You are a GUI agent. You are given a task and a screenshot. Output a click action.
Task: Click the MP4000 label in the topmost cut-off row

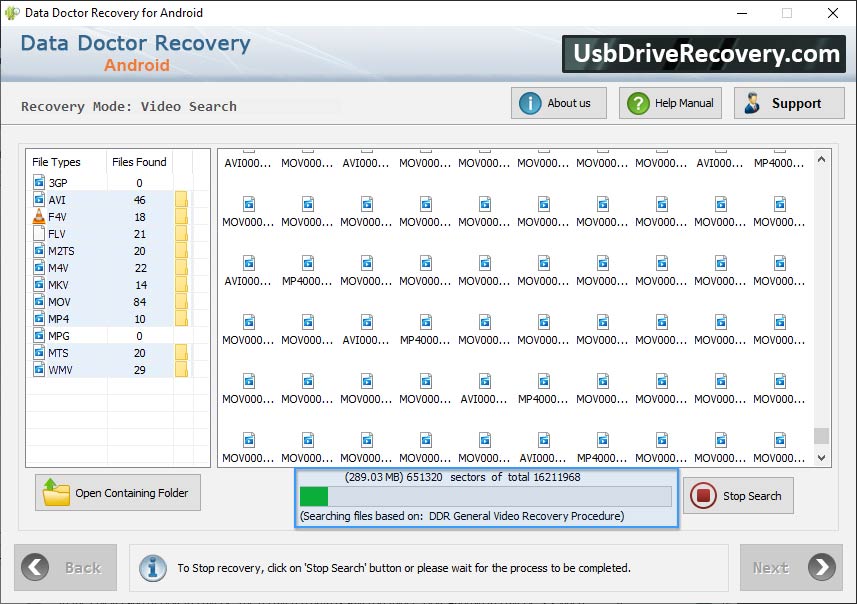[779, 163]
